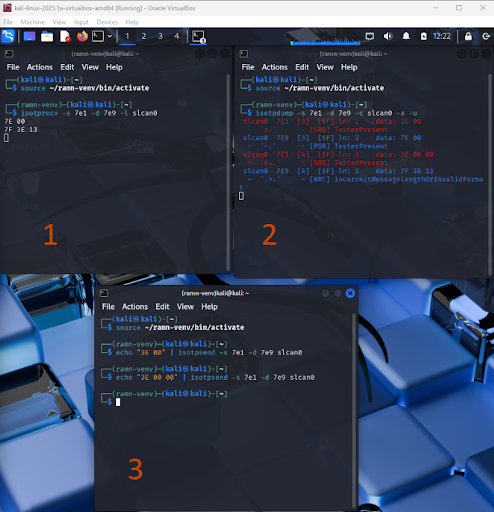
Task: Click the display settings tray icon
Action: 370,36
